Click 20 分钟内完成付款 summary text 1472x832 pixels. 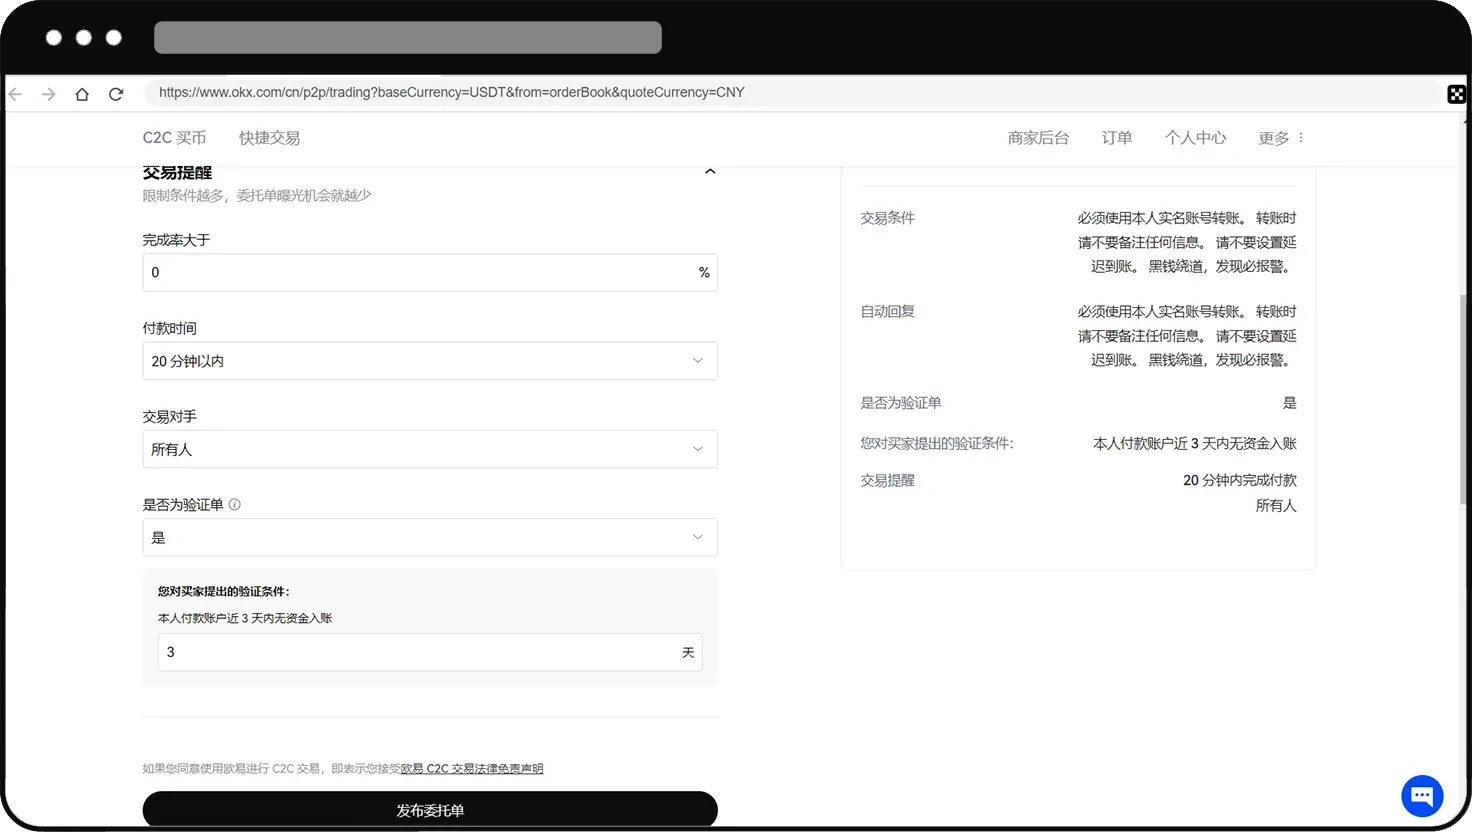(x=1240, y=480)
